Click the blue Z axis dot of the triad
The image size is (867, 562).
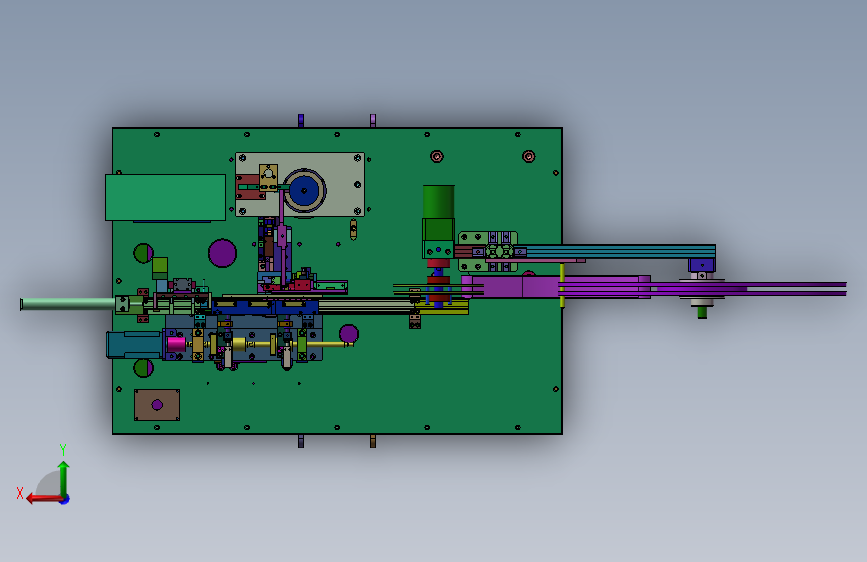pyautogui.click(x=65, y=499)
